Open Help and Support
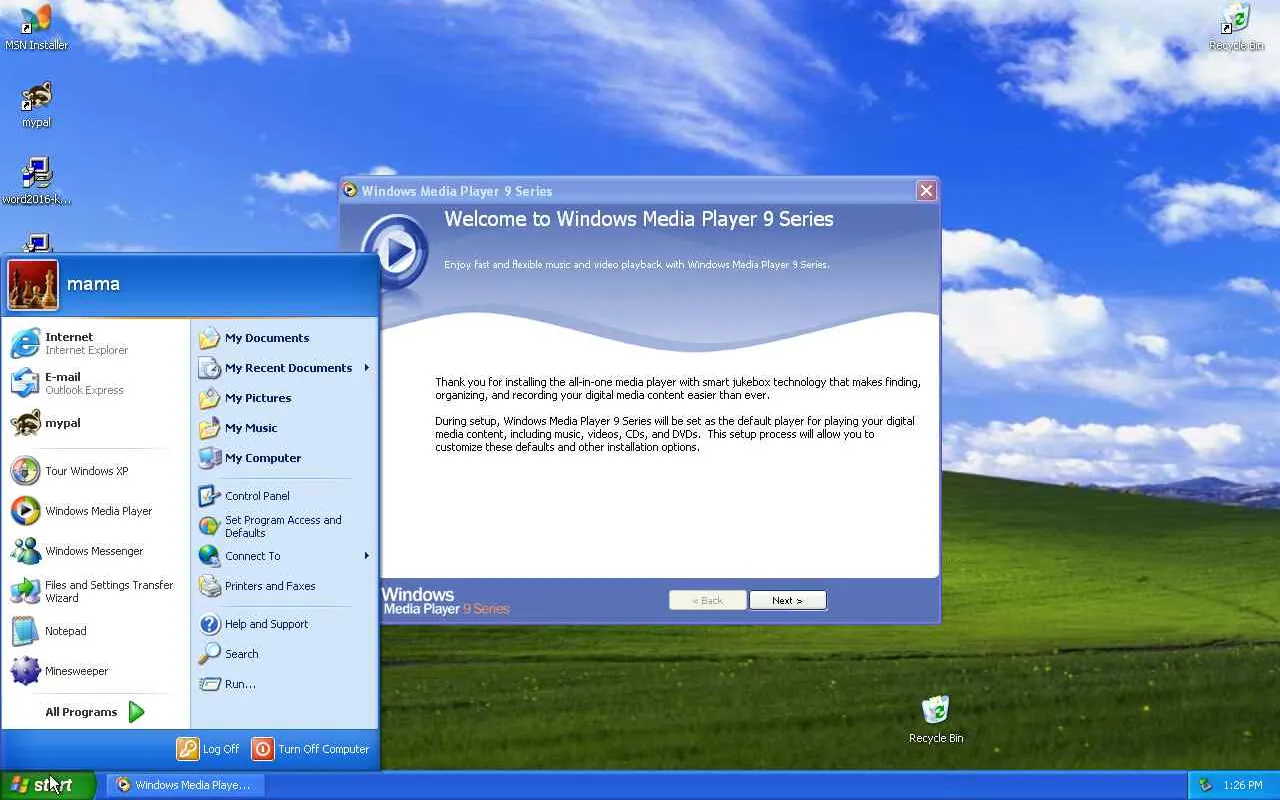The height and width of the screenshot is (800, 1280). [x=284, y=624]
